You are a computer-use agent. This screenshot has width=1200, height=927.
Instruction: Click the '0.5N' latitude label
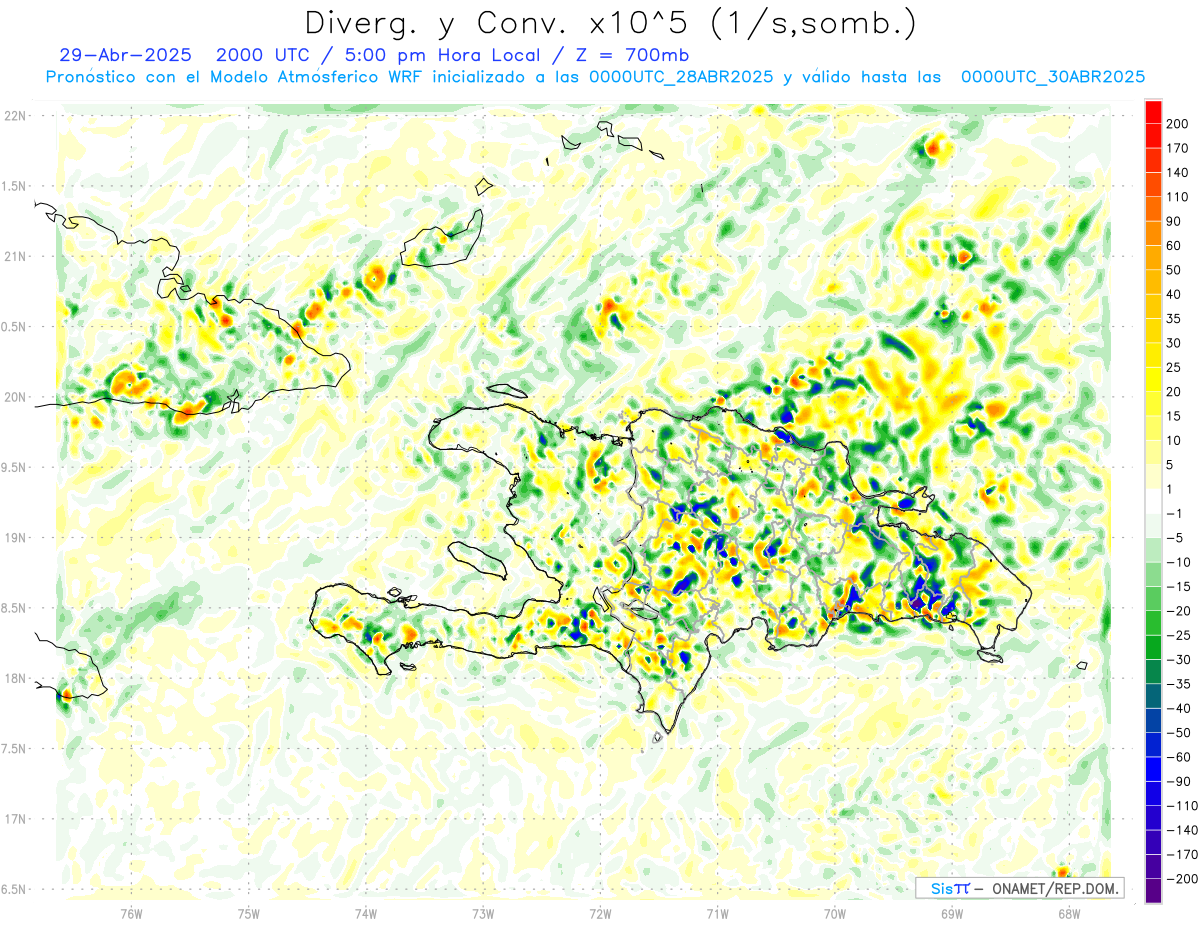tap(15, 327)
